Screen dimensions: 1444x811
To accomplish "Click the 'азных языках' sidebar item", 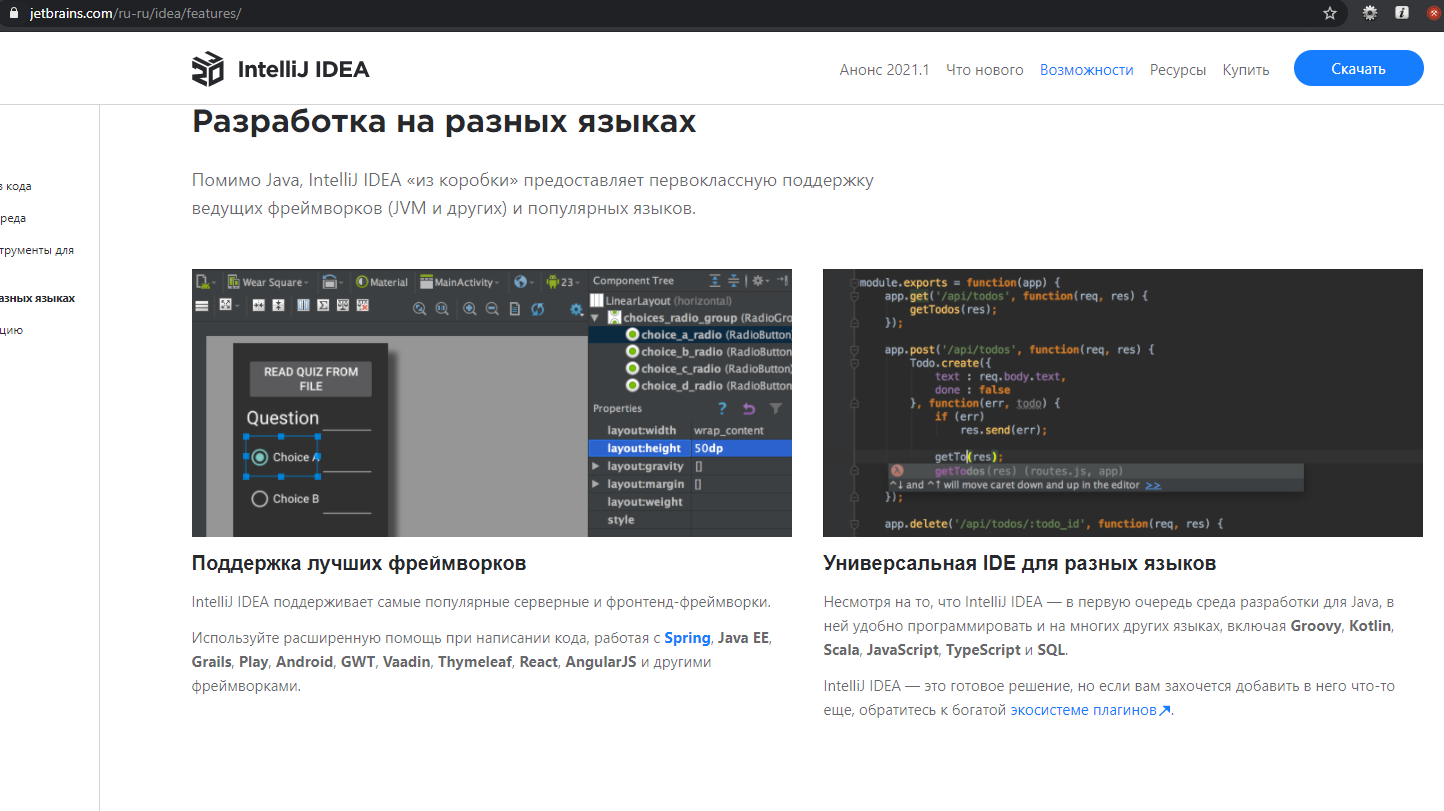I will (x=37, y=298).
